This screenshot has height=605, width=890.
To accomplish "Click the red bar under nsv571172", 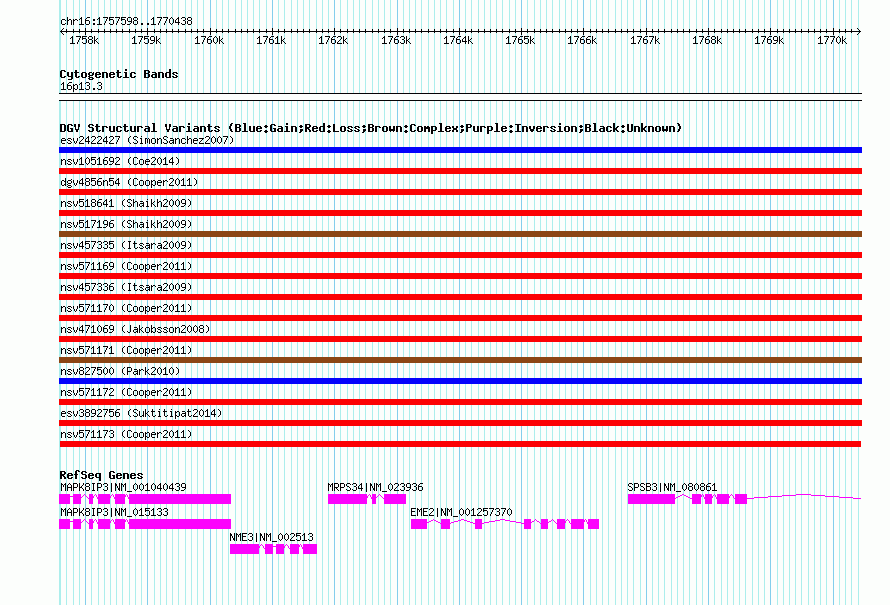I will 460,402.
